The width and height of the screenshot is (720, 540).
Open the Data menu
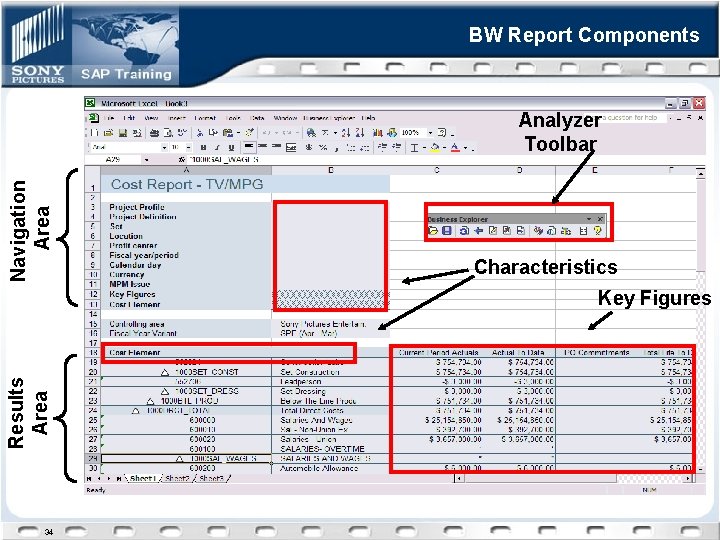tap(257, 118)
